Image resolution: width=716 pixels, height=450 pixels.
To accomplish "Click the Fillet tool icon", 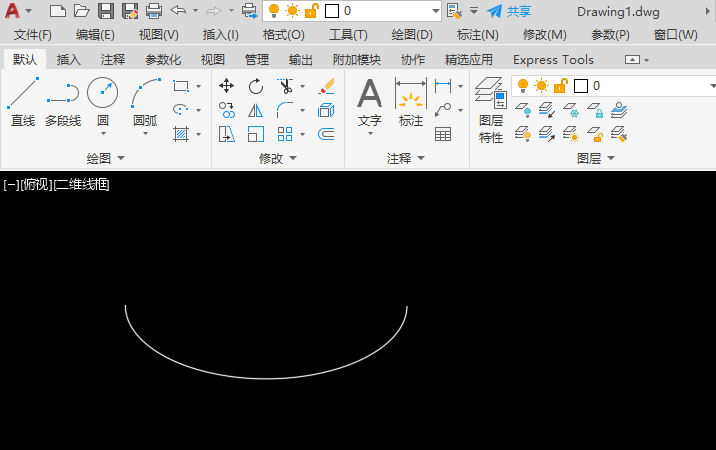I will pos(285,110).
